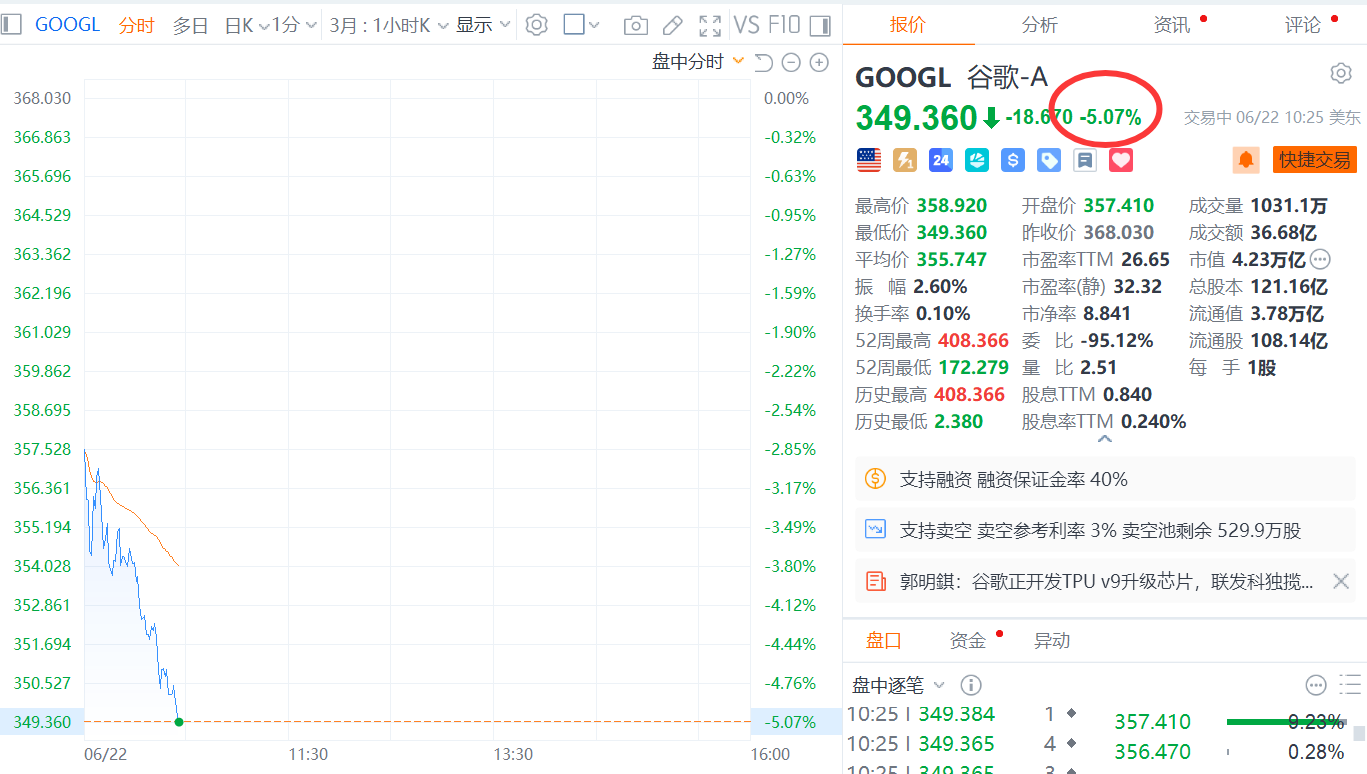Click the order book vertical scrollbar
Viewport: 1367px width, 774px height.
pyautogui.click(x=1360, y=733)
